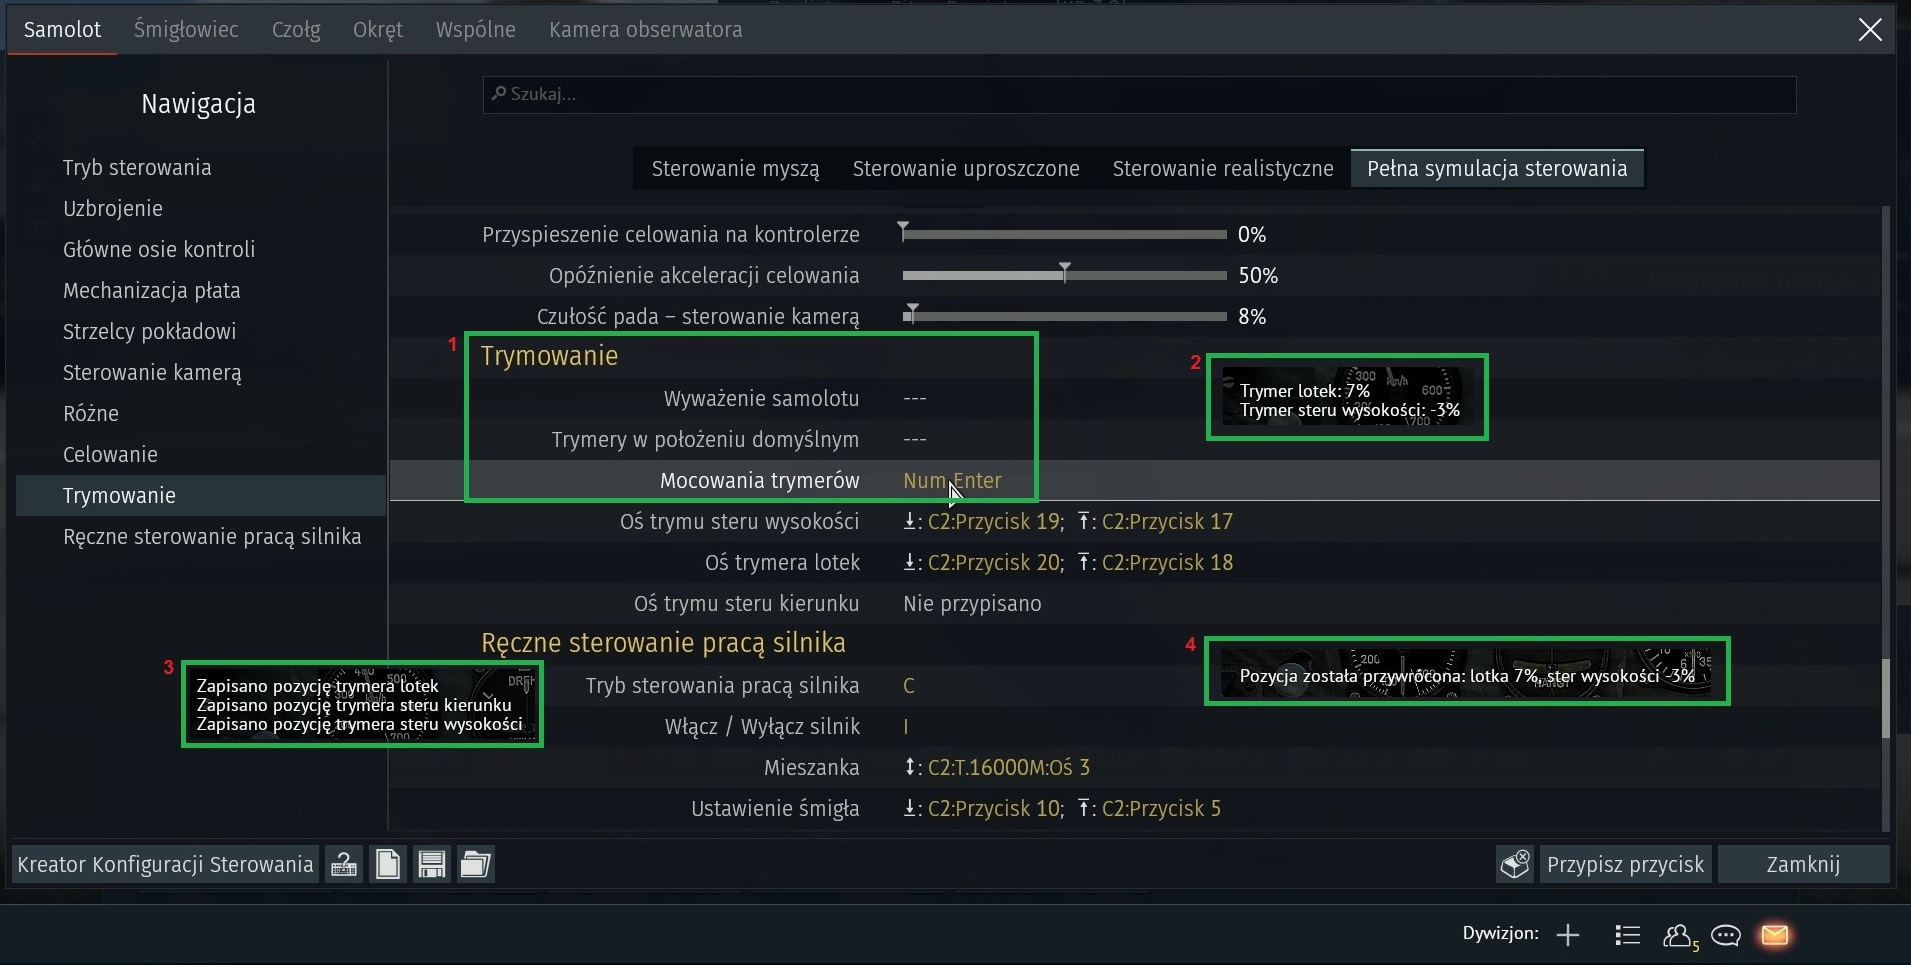This screenshot has height=965, width=1911.
Task: Click the clear key binding icon
Action: coord(1515,864)
